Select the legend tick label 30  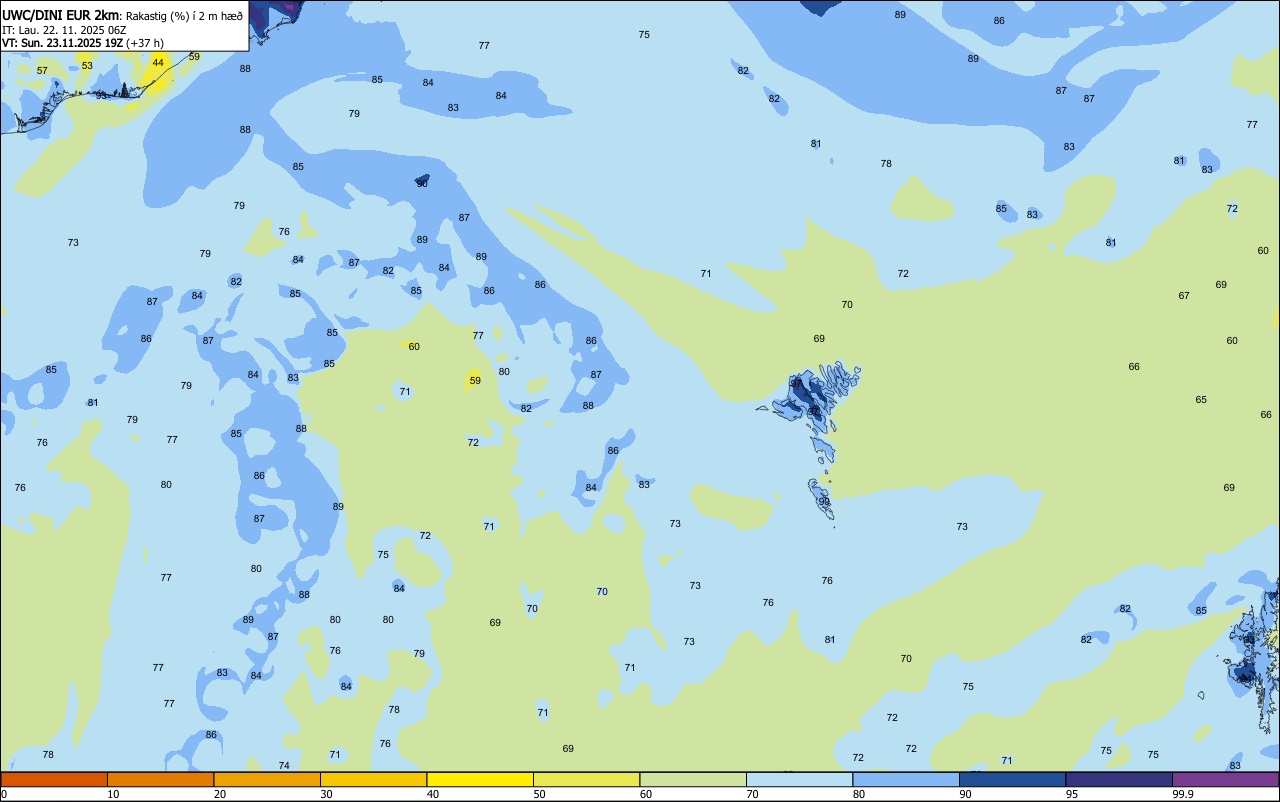[326, 794]
